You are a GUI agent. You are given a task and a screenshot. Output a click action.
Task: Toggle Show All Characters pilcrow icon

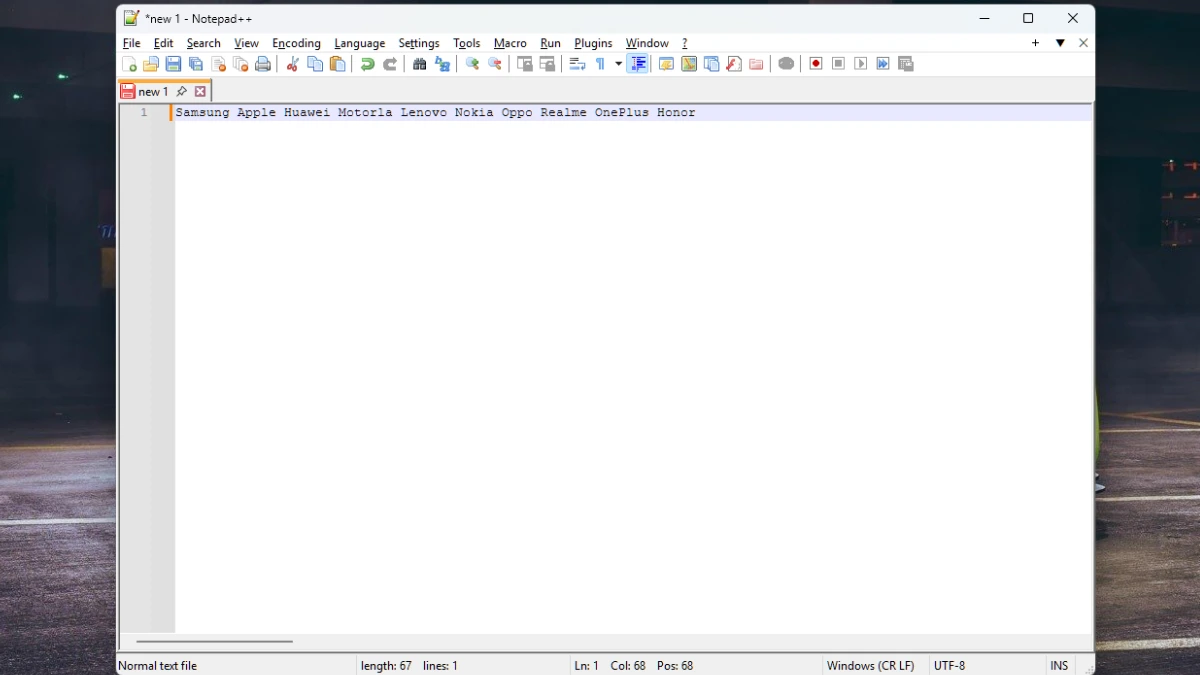(x=600, y=64)
